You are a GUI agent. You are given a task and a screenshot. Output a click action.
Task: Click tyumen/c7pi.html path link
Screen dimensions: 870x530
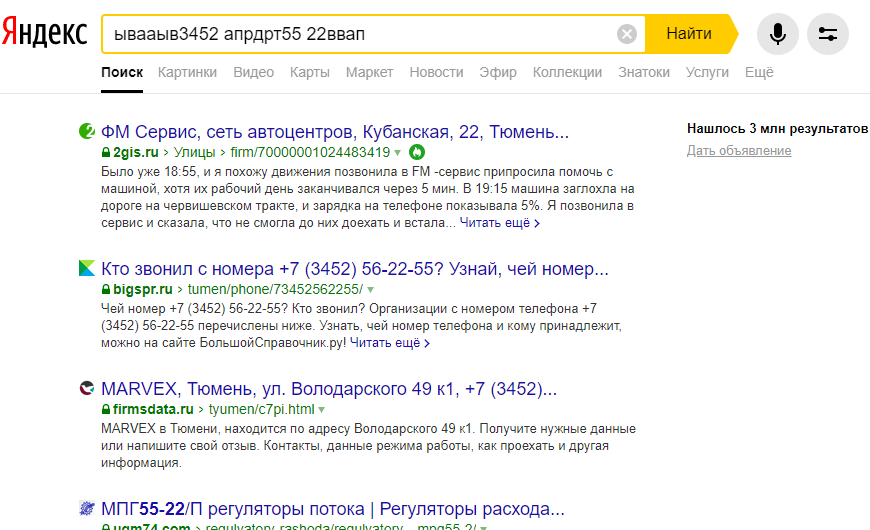tap(261, 409)
